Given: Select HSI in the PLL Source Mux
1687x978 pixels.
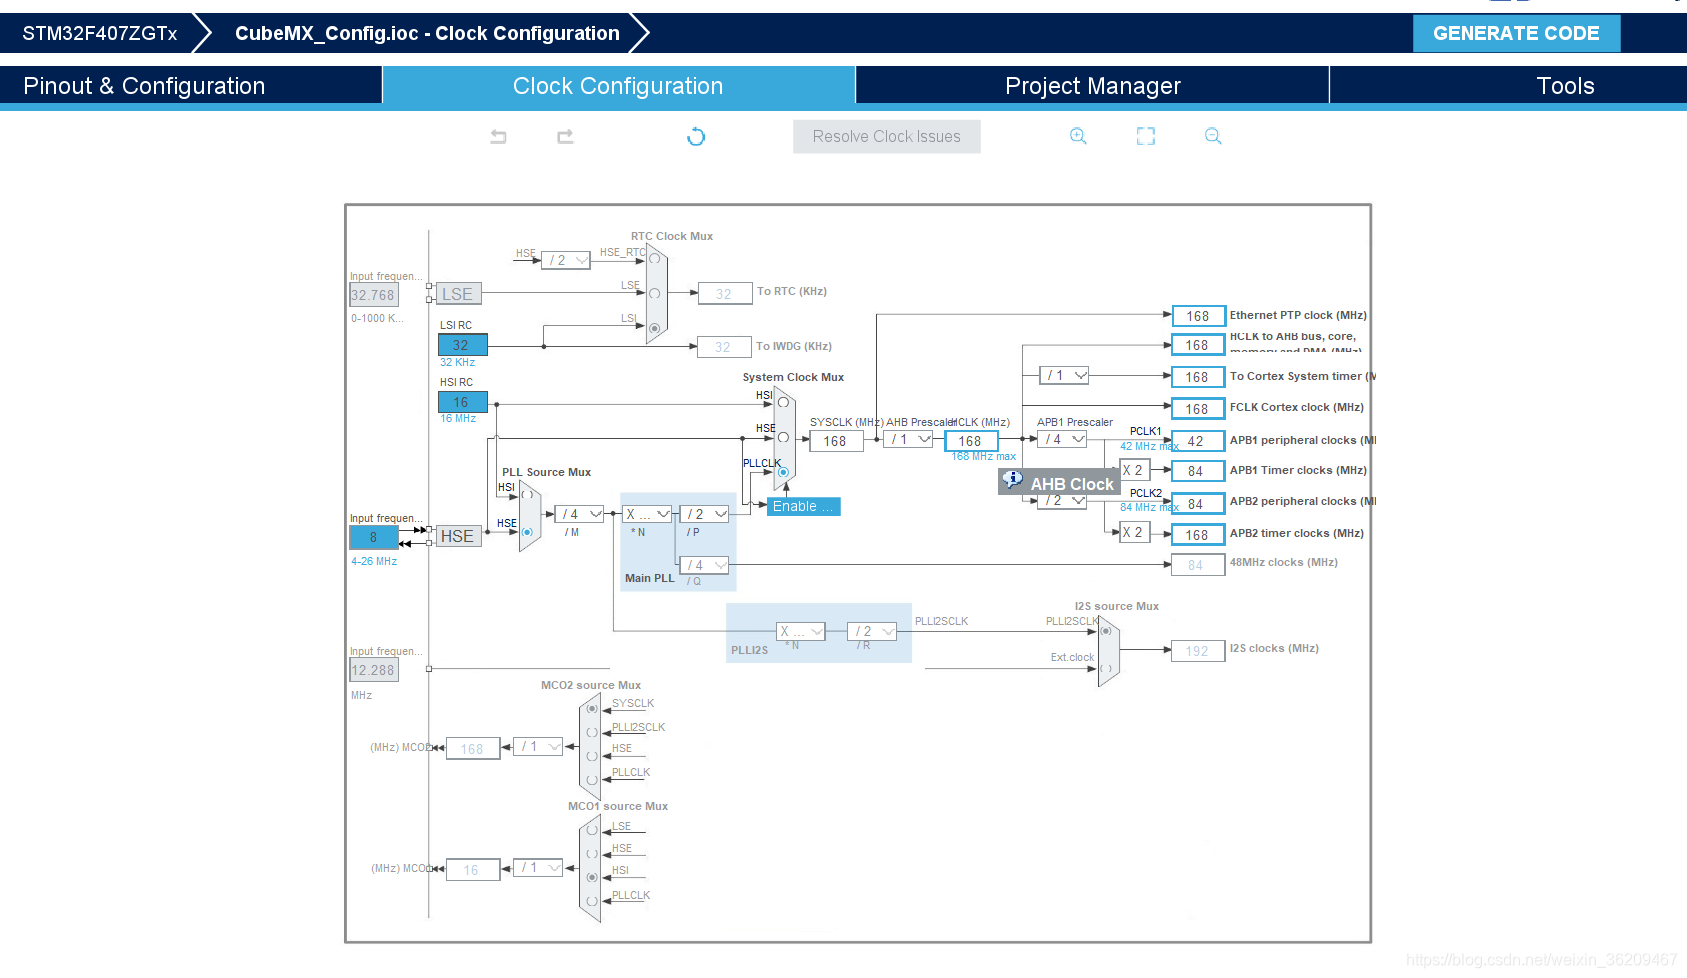Looking at the screenshot, I should [527, 495].
